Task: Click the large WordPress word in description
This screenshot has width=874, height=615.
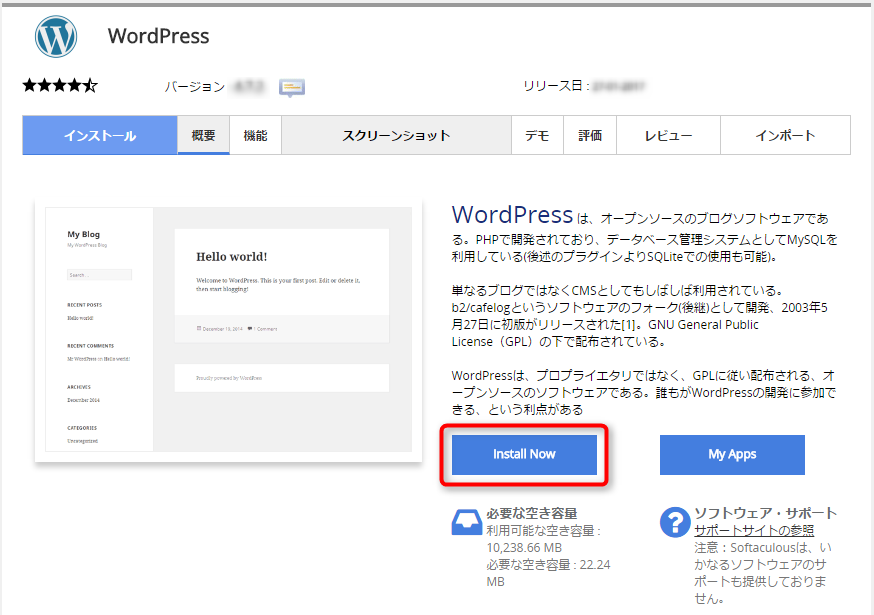Action: 512,215
